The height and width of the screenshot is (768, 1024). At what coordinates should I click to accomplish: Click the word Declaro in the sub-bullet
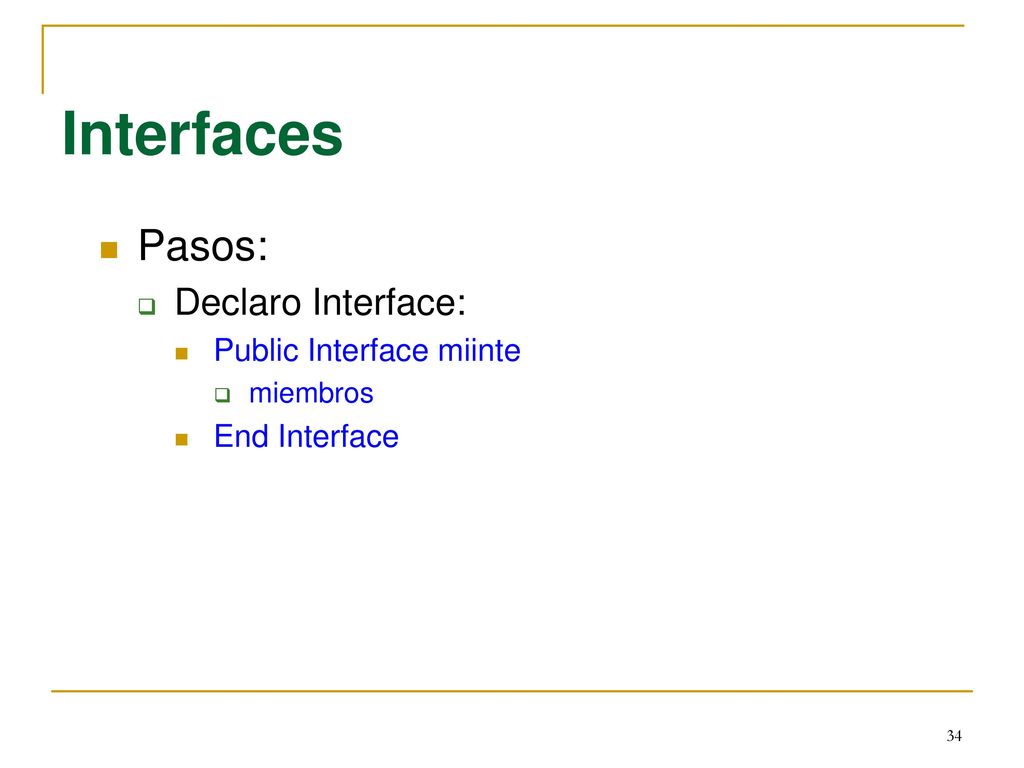point(238,302)
